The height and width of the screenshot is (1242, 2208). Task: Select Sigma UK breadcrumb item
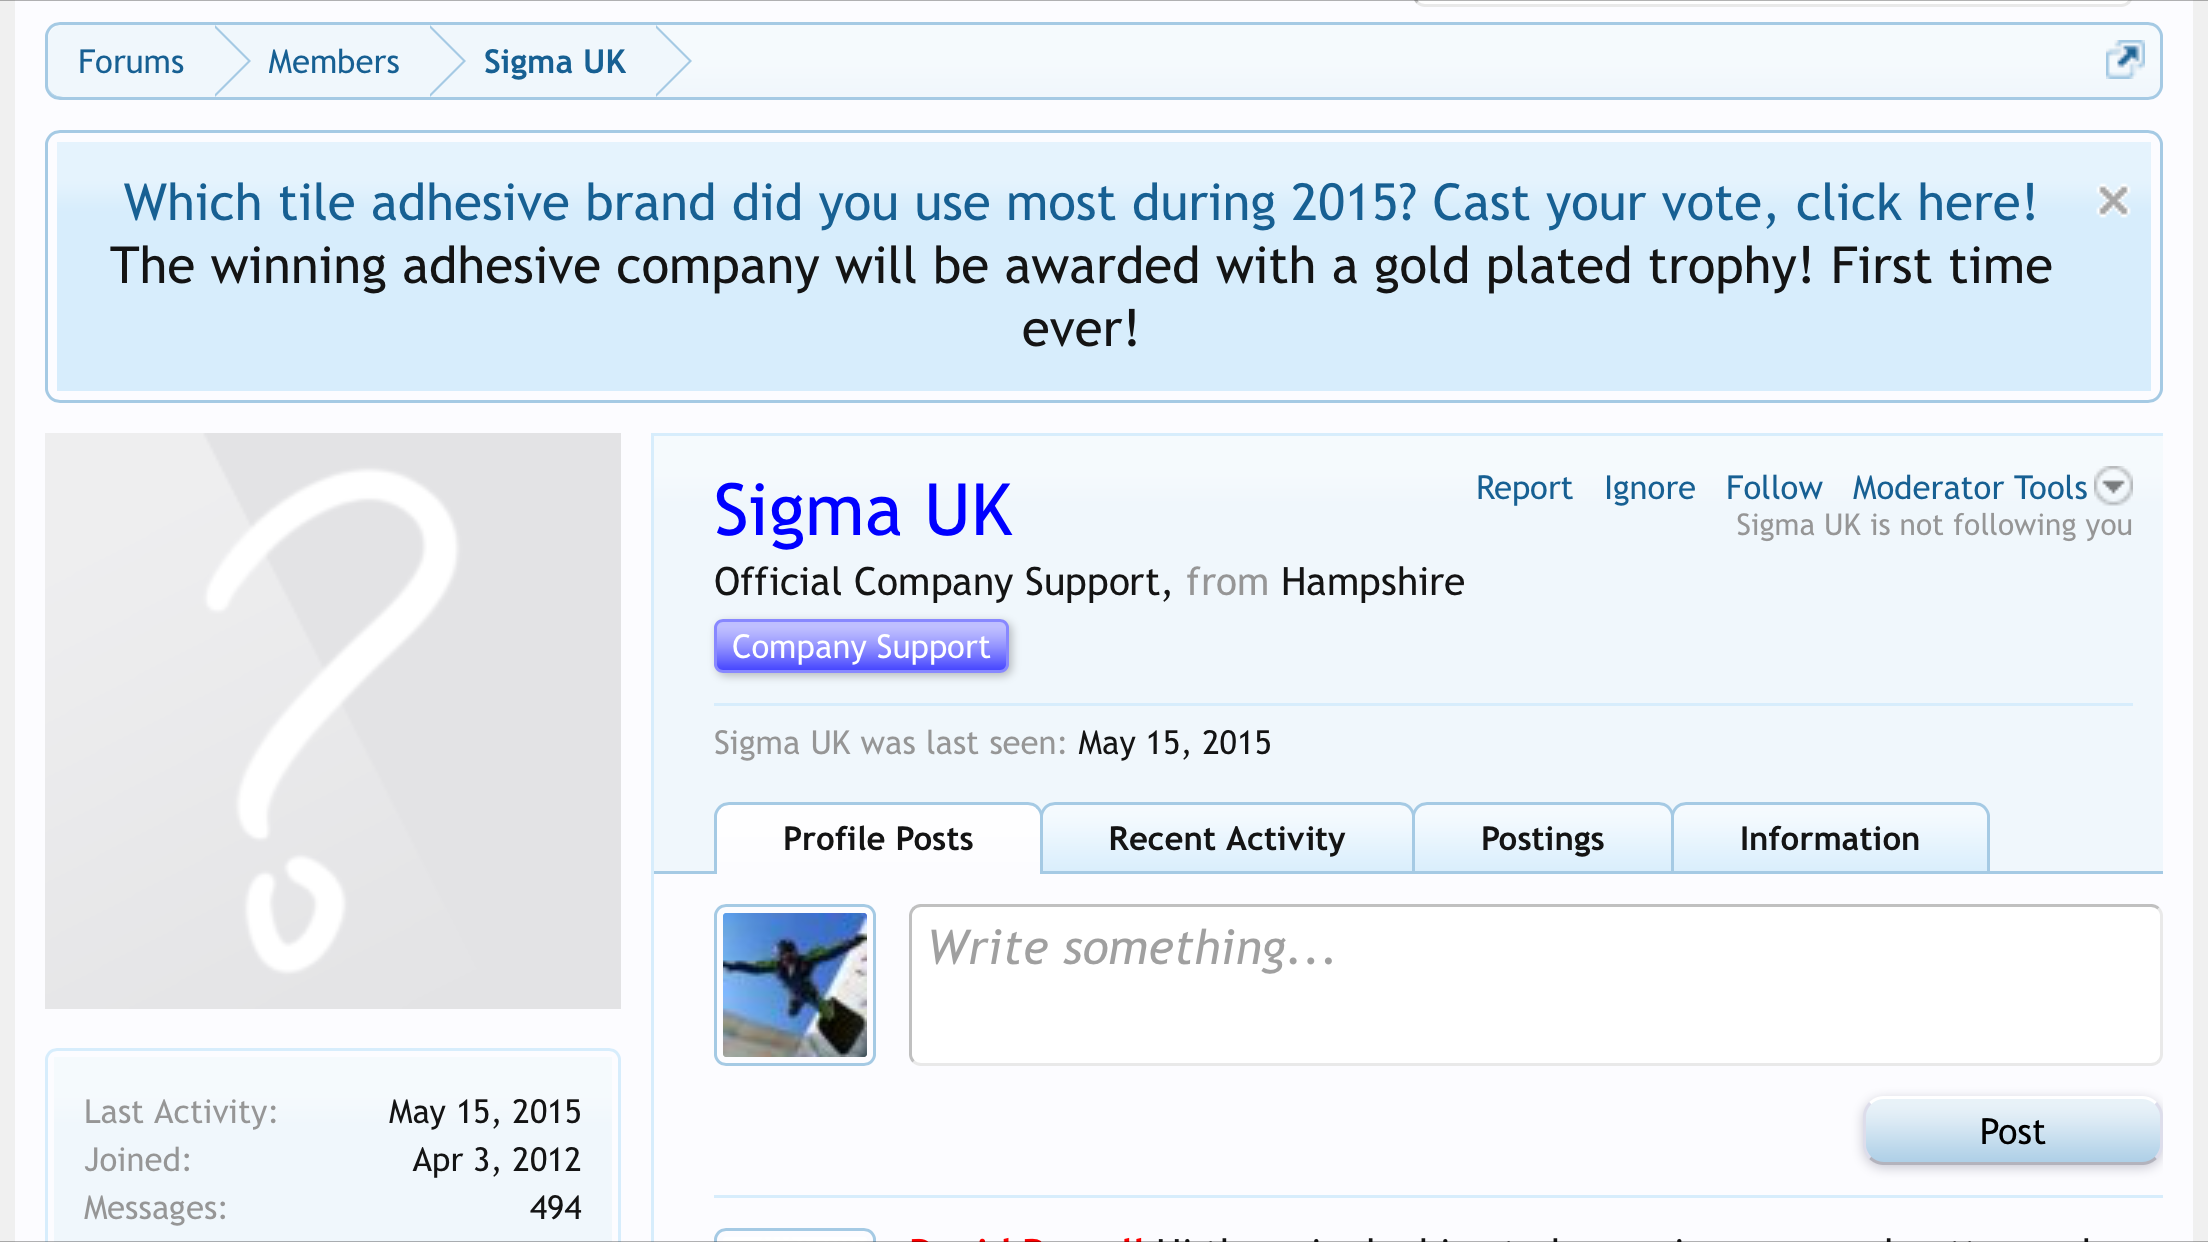pyautogui.click(x=555, y=62)
